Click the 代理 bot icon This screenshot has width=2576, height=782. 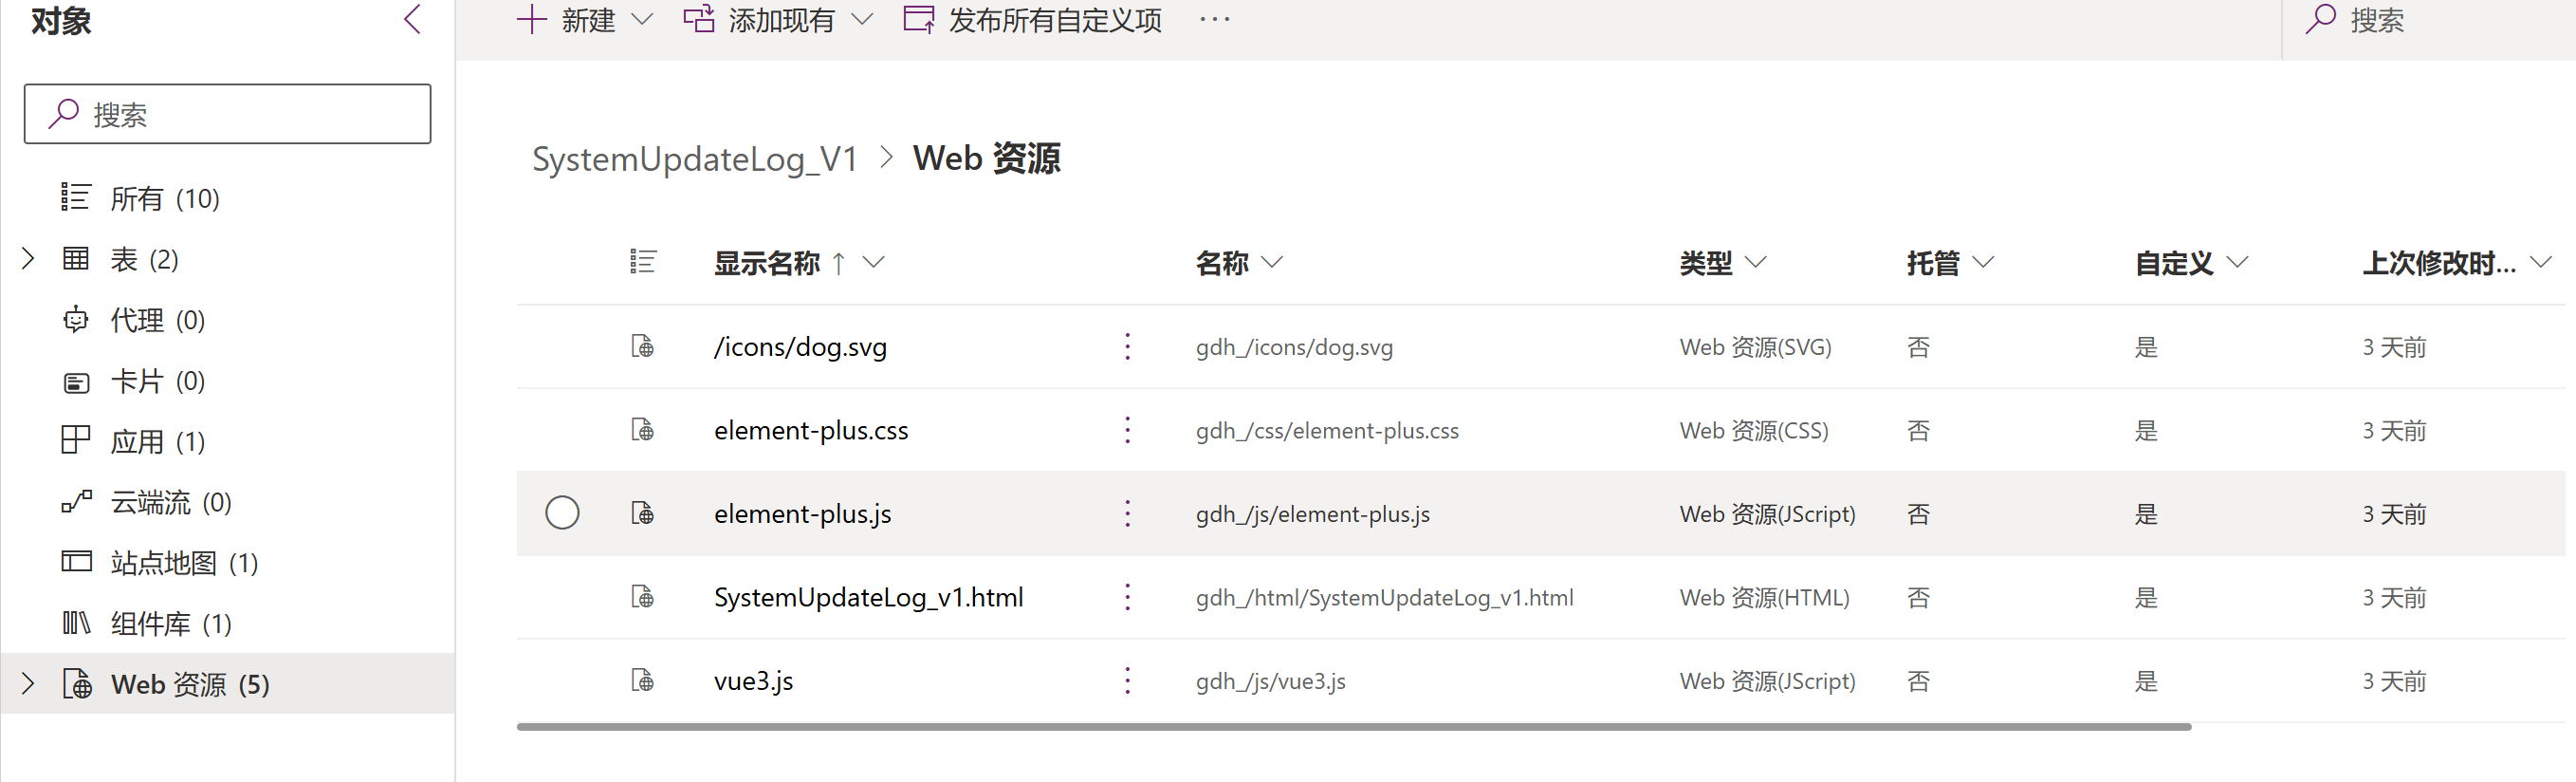click(x=76, y=319)
